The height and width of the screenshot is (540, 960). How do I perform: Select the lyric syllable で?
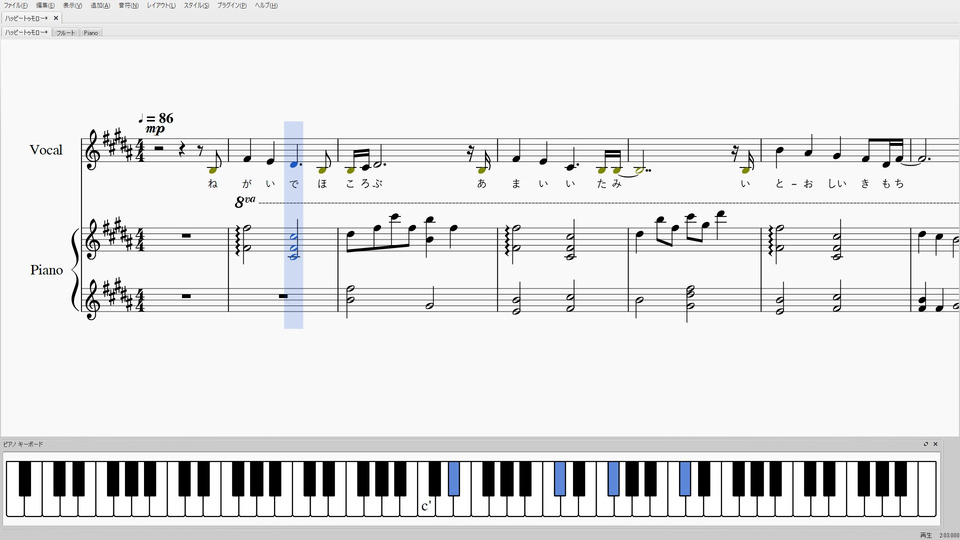click(294, 183)
